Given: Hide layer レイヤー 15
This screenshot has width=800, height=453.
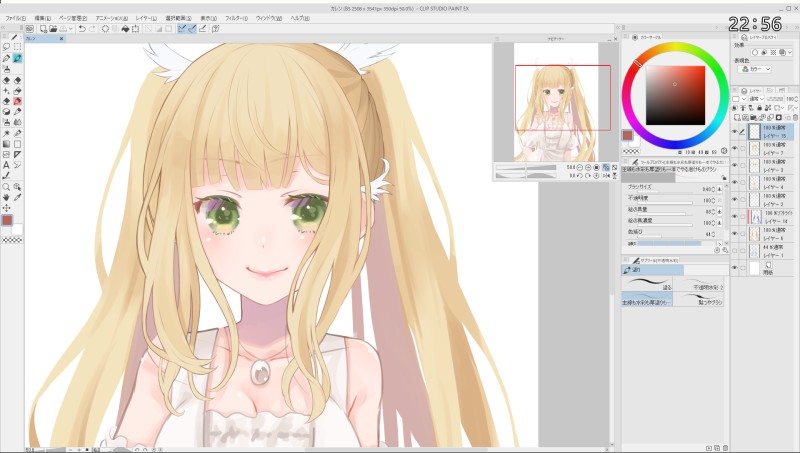Looking at the screenshot, I should (x=735, y=132).
